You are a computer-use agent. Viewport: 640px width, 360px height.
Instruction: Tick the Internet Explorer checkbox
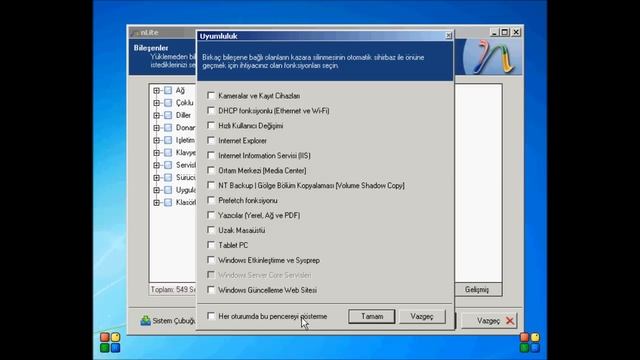coord(211,140)
